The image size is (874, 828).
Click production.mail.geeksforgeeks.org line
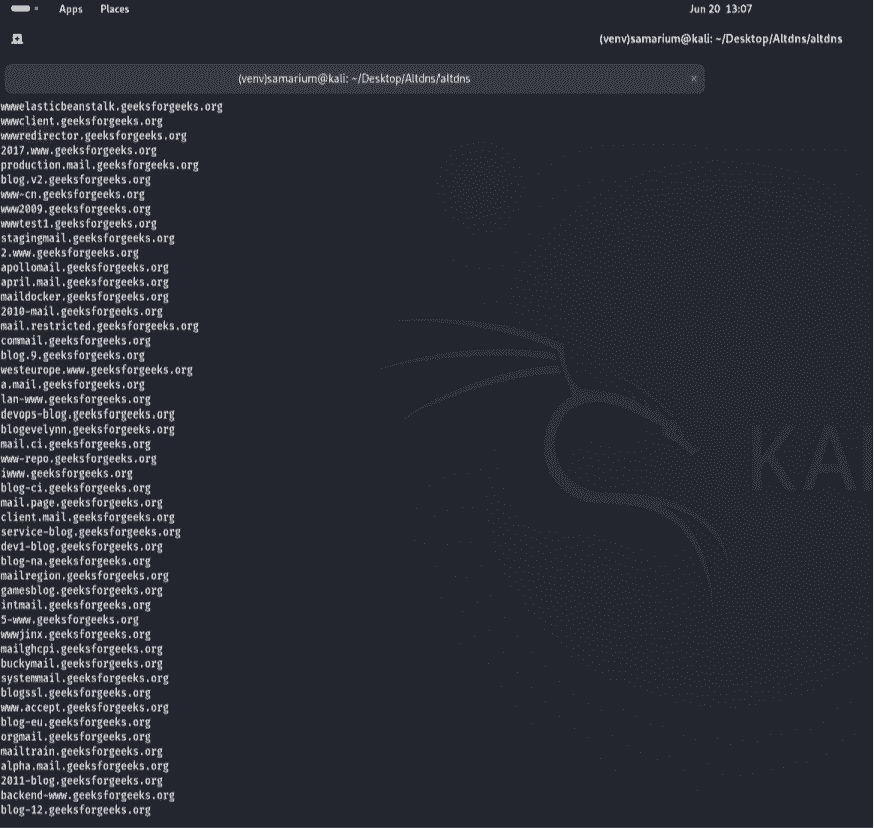point(100,165)
